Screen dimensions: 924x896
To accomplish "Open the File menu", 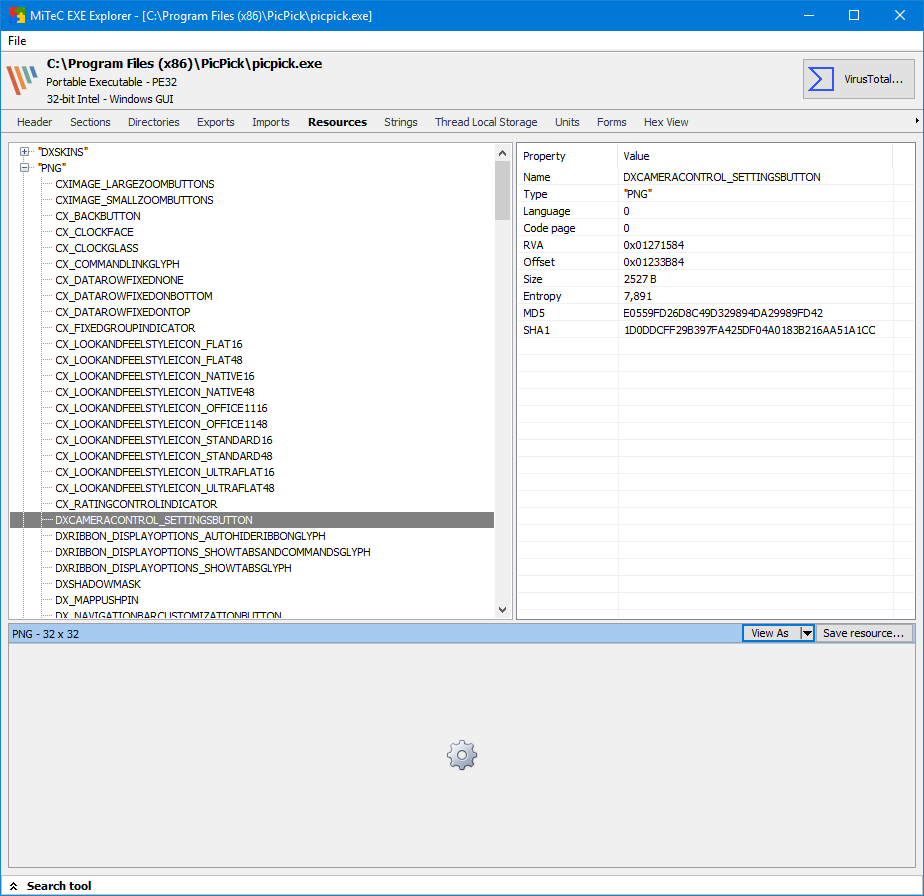I will tap(17, 41).
